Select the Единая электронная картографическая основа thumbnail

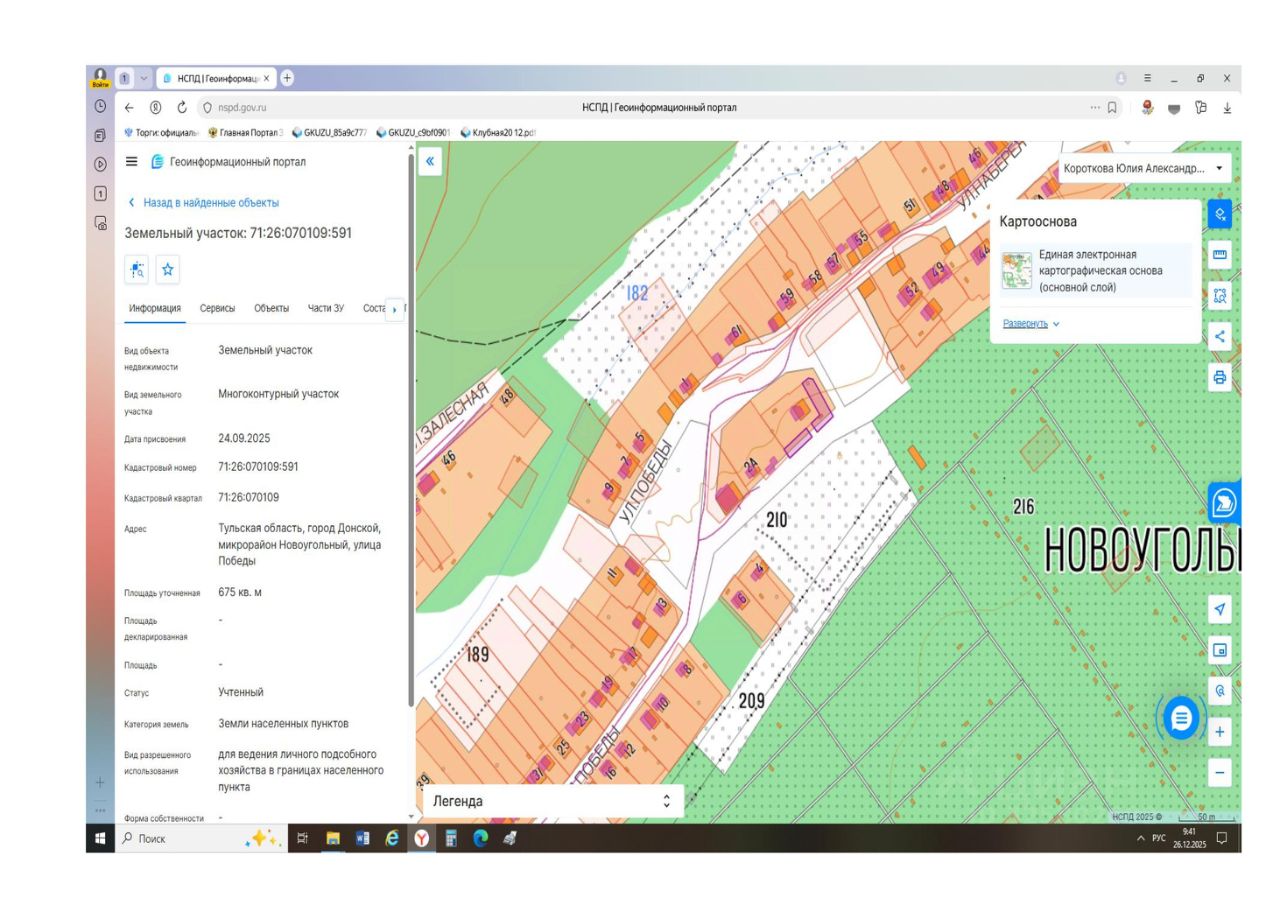coord(1017,270)
